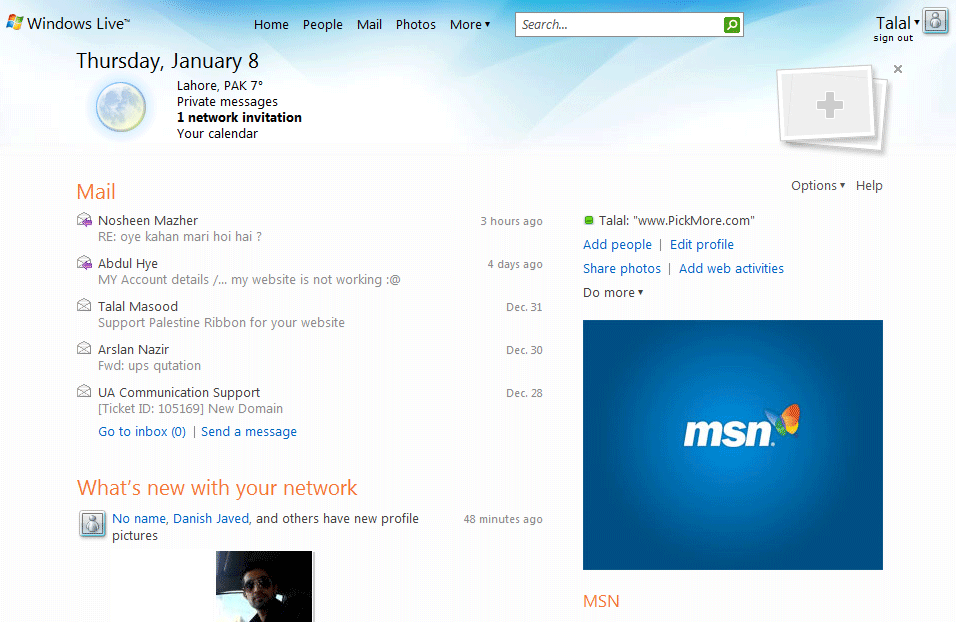The width and height of the screenshot is (956, 622).
Task: Open the MSN section heading
Action: 601,601
